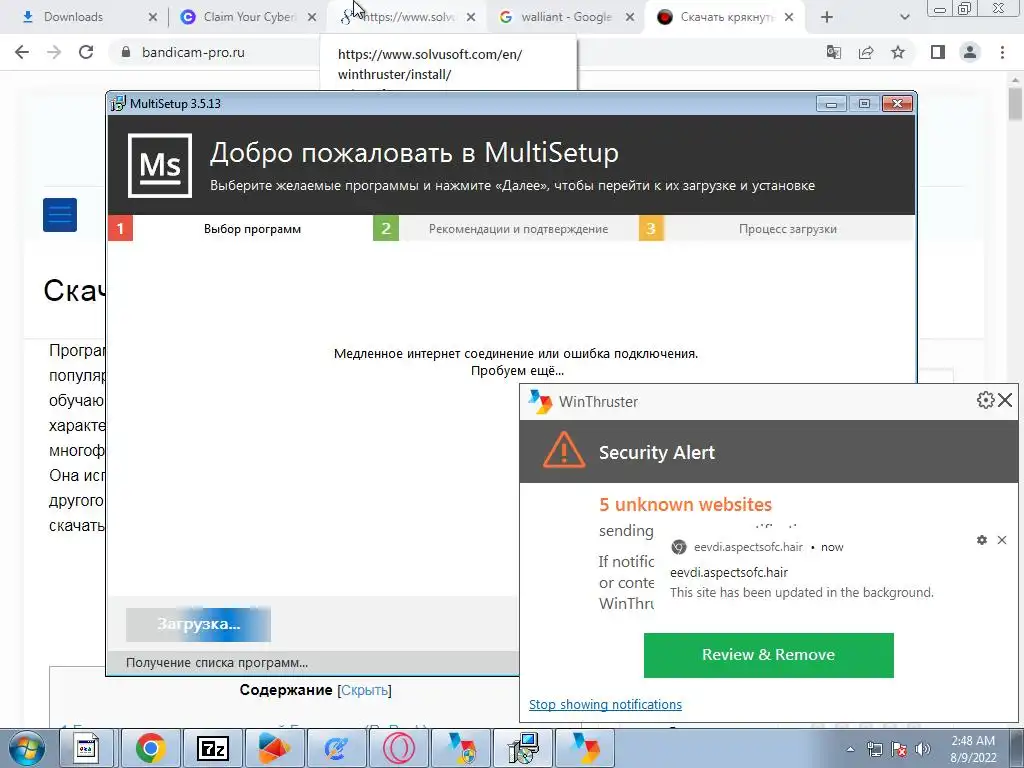This screenshot has height=768, width=1024.
Task: Show hidden tray icons arrow
Action: tap(850, 750)
